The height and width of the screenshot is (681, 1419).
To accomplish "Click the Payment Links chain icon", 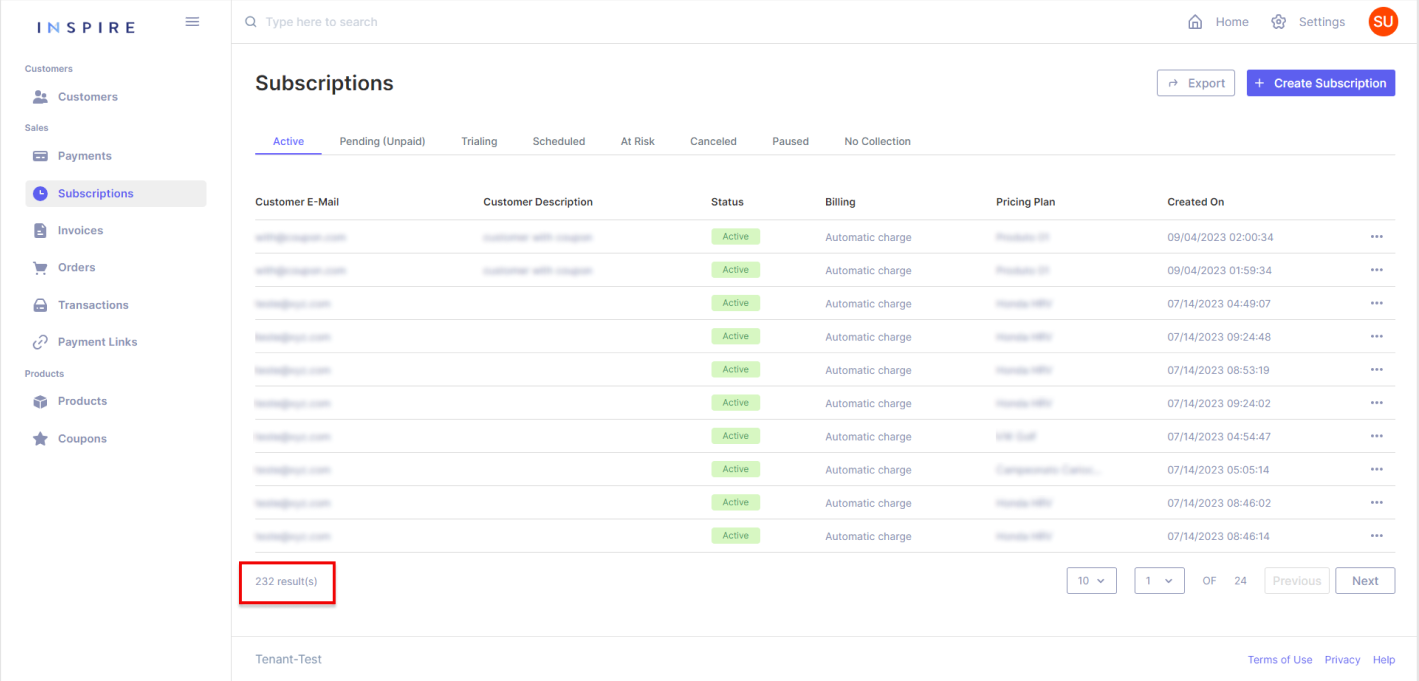I will point(40,342).
